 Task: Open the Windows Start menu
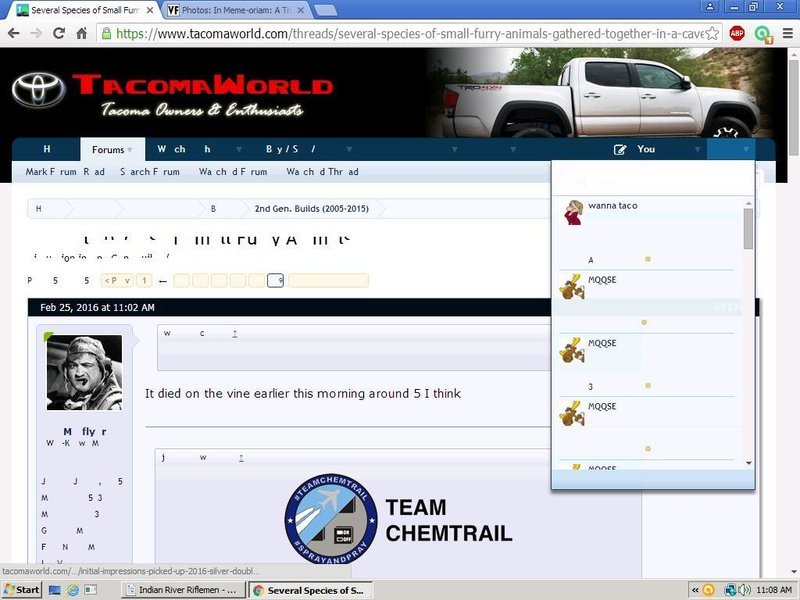pos(21,590)
